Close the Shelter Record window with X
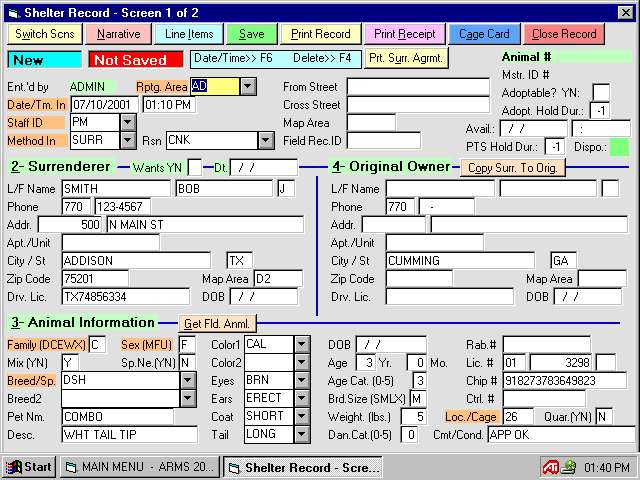The image size is (640, 480). coord(626,13)
